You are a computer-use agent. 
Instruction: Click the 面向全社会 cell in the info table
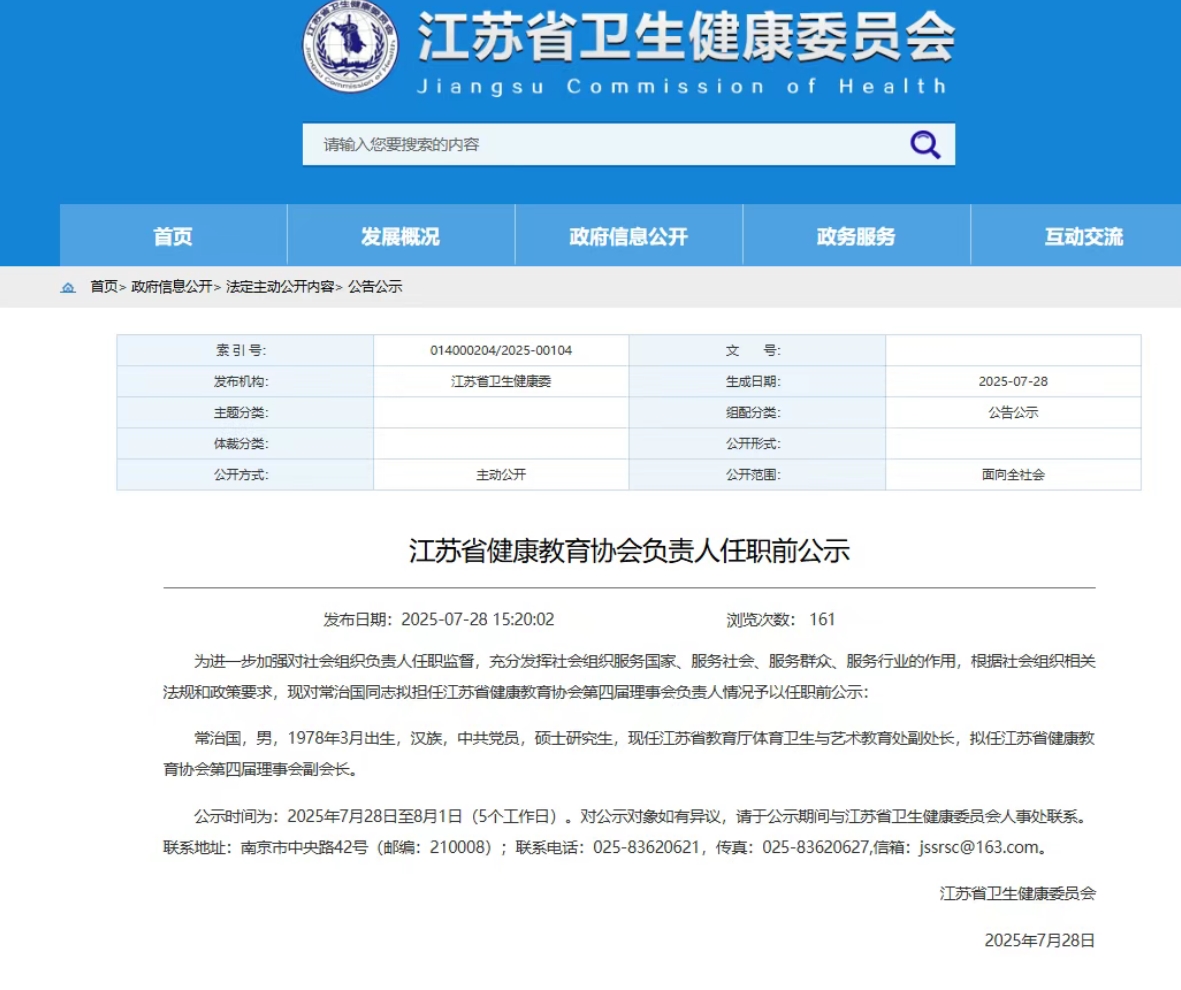[1012, 475]
